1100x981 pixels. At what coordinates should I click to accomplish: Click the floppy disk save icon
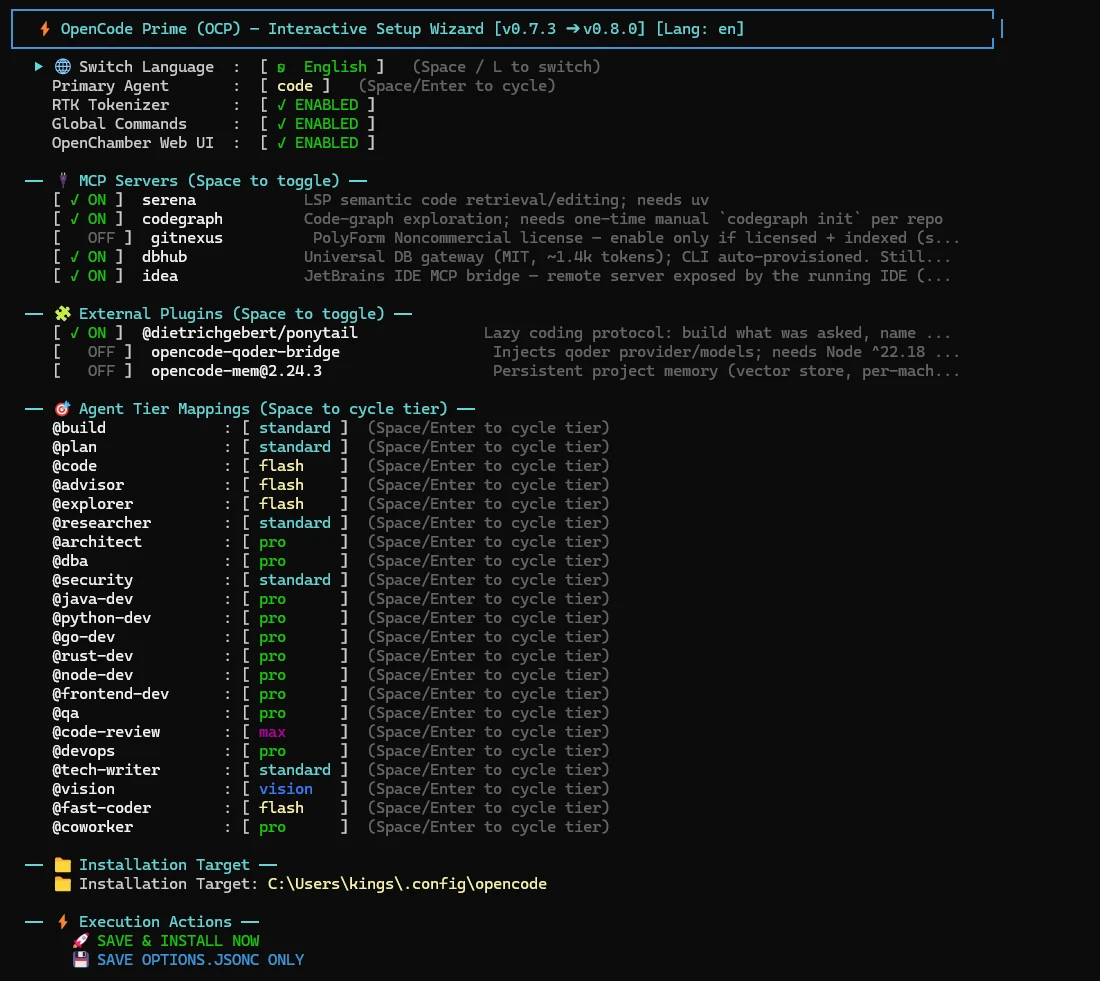pos(81,959)
